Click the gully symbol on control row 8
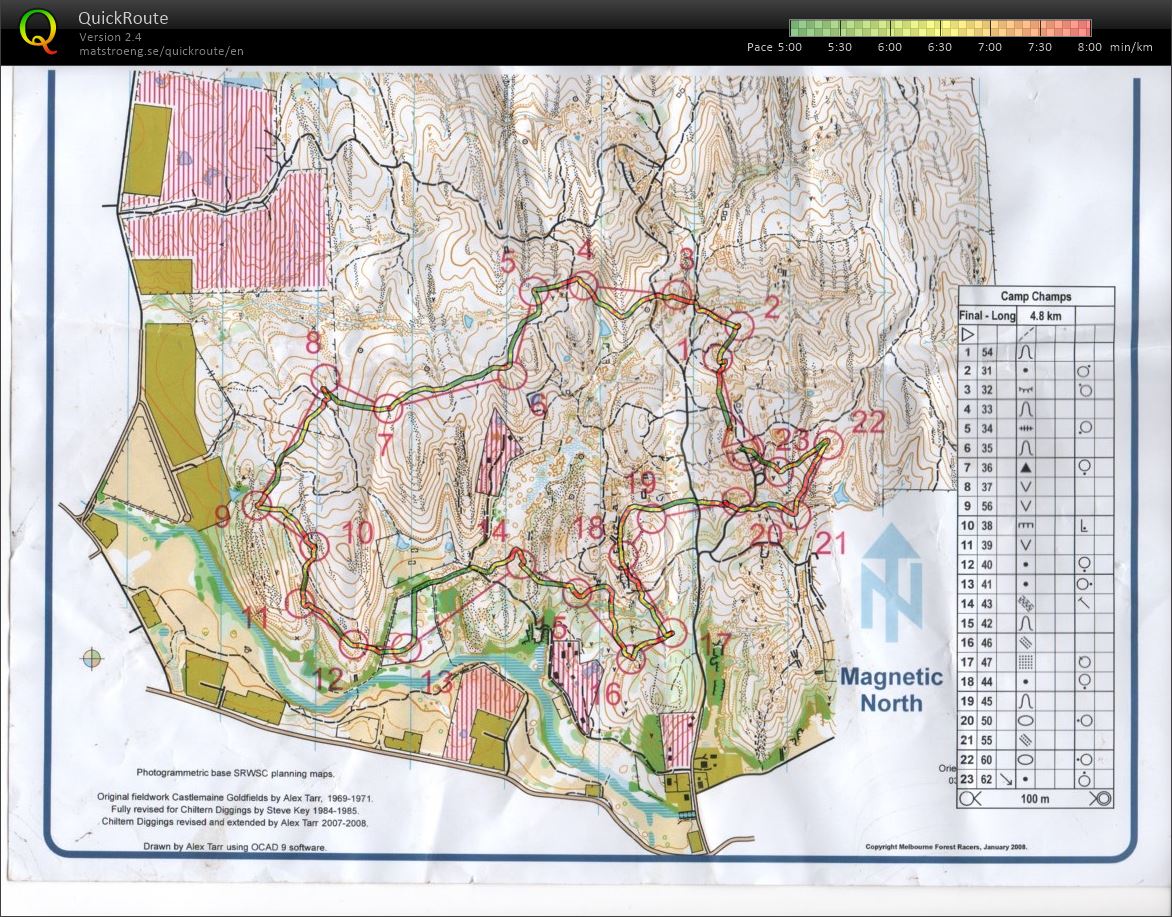This screenshot has height=917, width=1172. pos(1024,486)
